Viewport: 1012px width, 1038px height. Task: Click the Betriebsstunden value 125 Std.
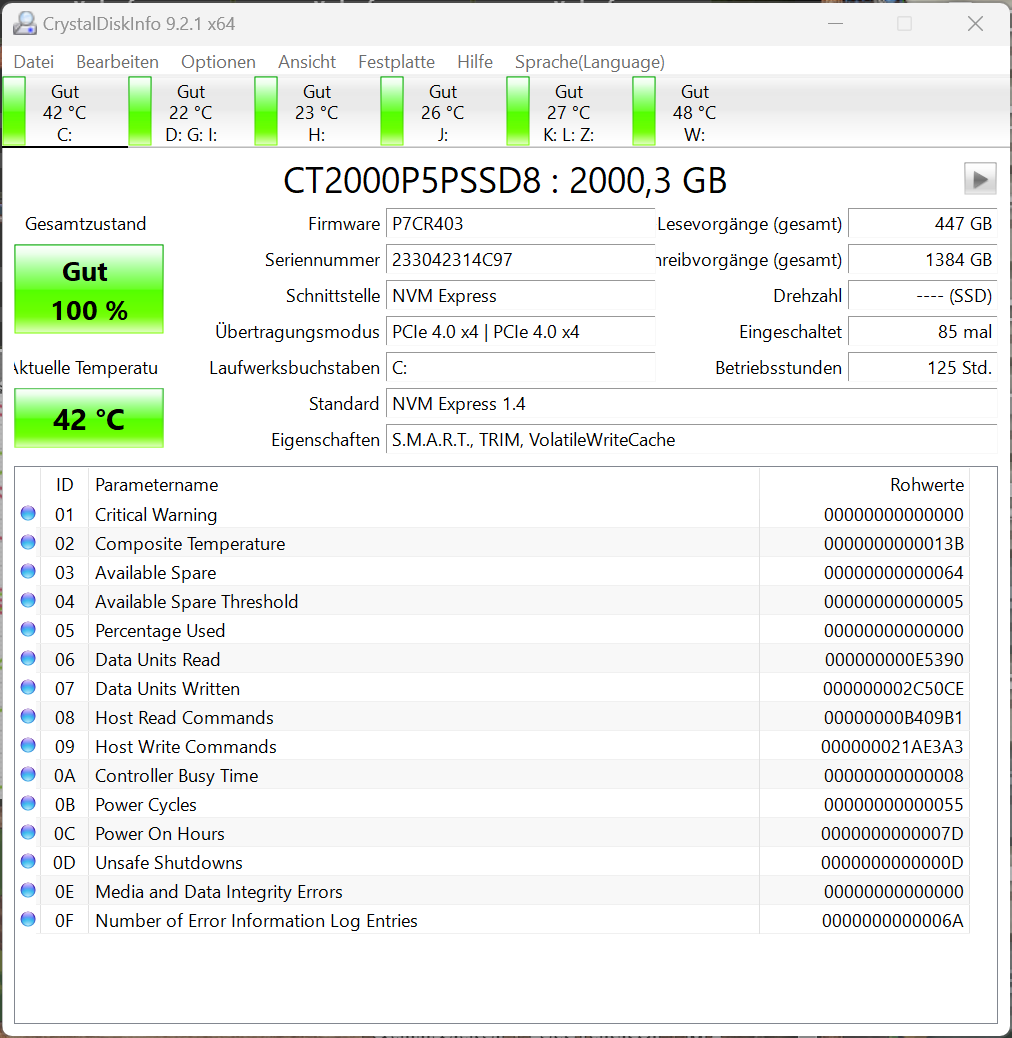pos(923,367)
